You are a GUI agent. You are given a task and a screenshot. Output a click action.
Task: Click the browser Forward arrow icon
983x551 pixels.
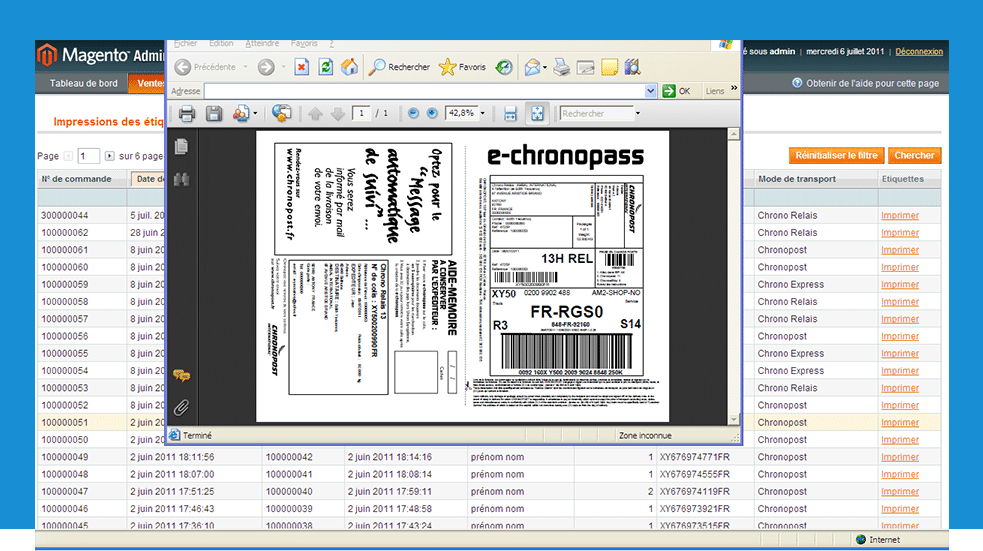(266, 67)
